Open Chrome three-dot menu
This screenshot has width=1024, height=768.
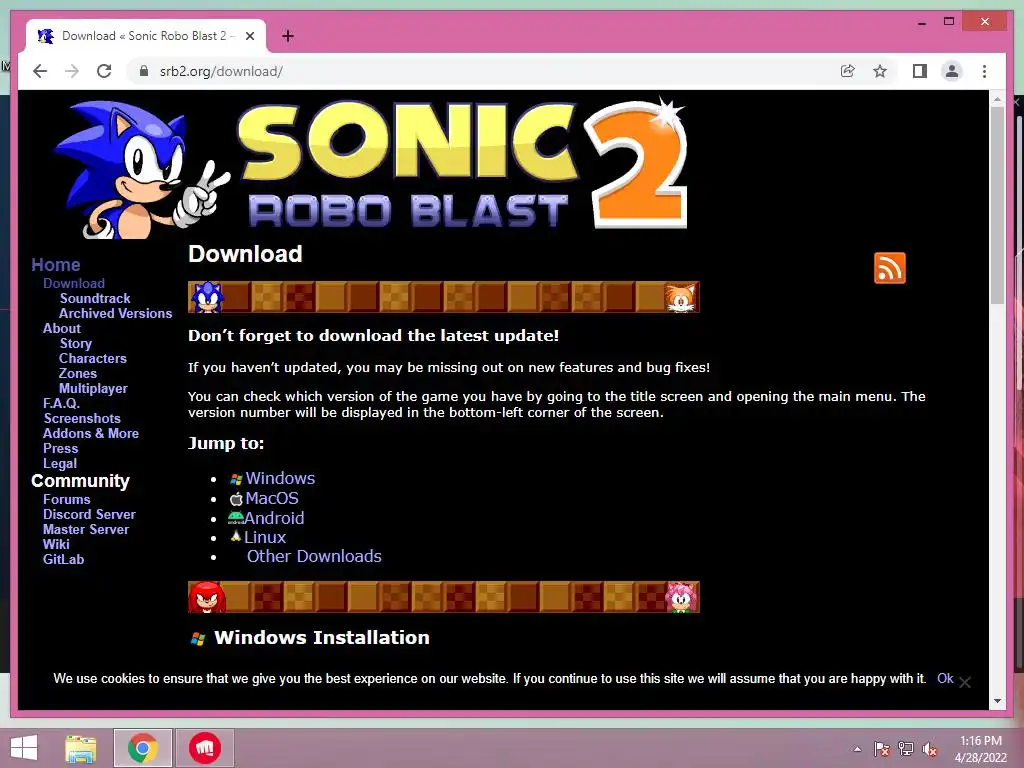[984, 71]
